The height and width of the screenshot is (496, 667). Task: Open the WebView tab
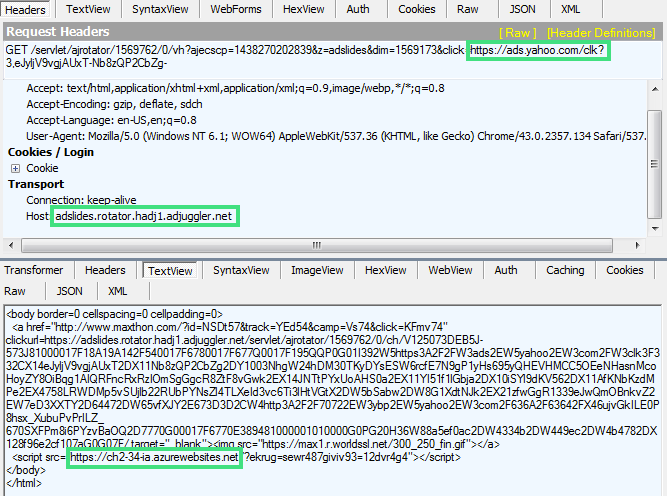450,270
